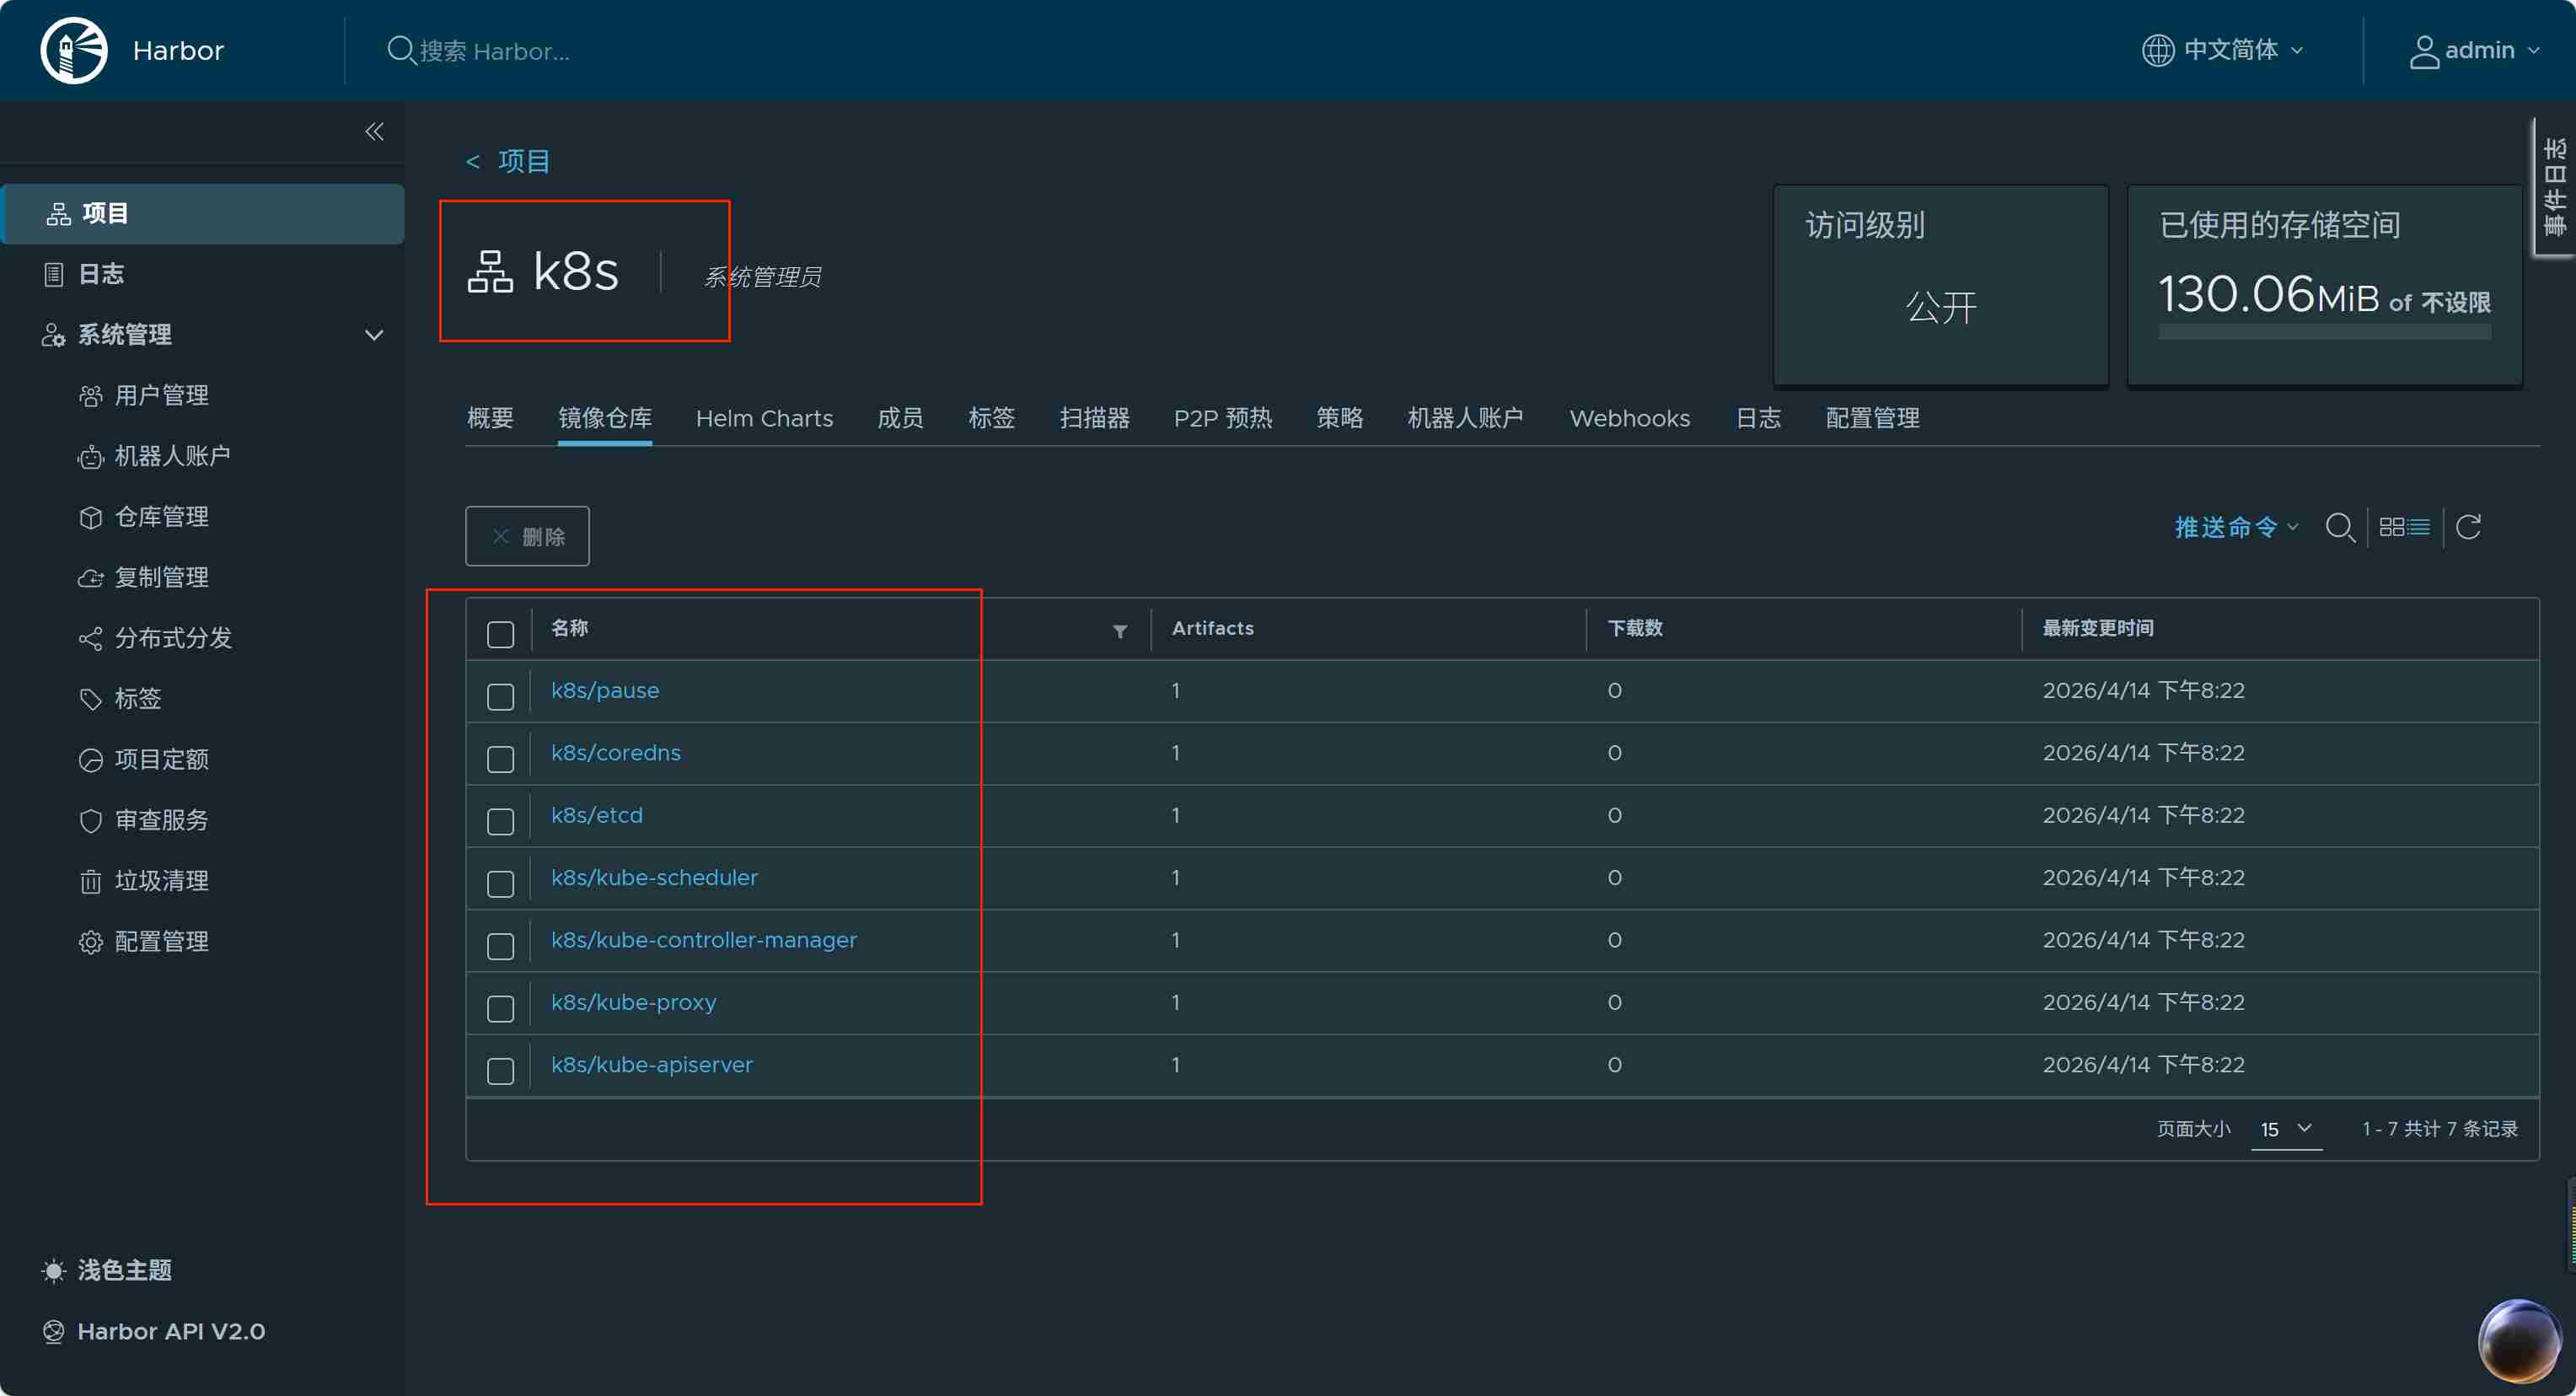This screenshot has width=2576, height=1396.
Task: Click the search magnifier icon in header
Action: click(x=401, y=50)
